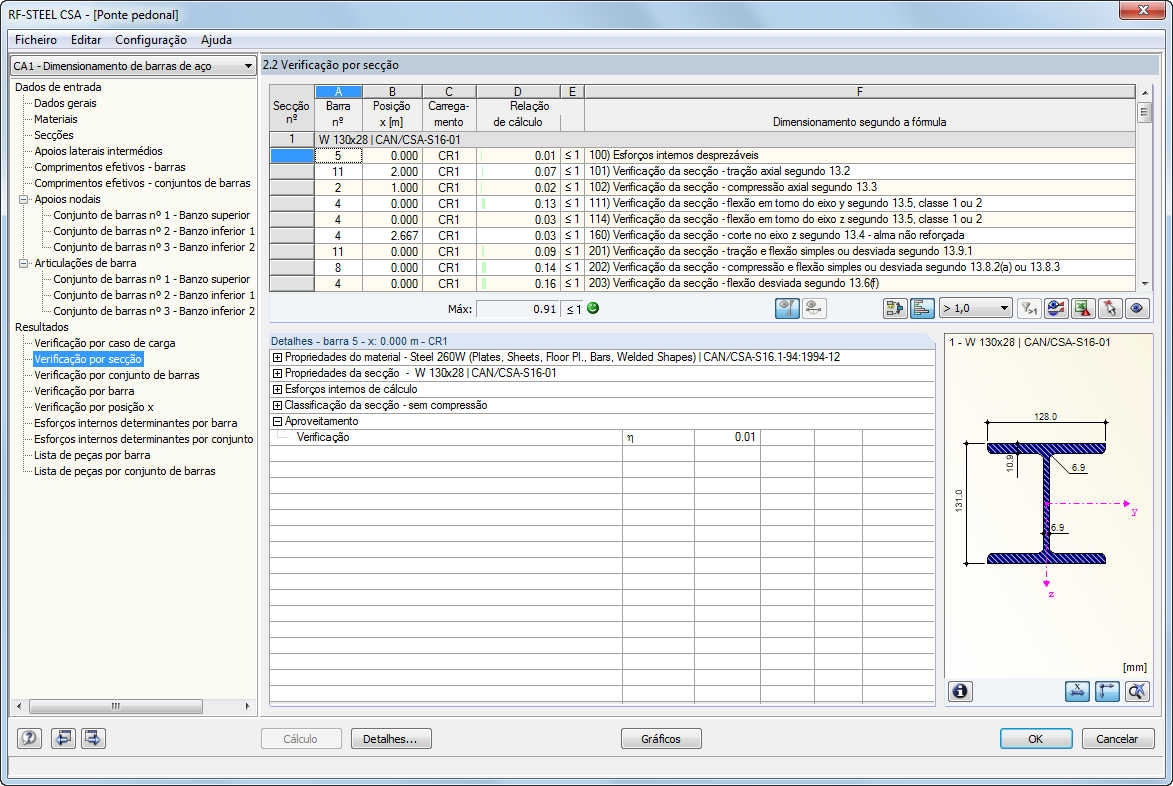Image resolution: width=1173 pixels, height=786 pixels.
Task: Click the help question mark icon
Action: (29, 738)
